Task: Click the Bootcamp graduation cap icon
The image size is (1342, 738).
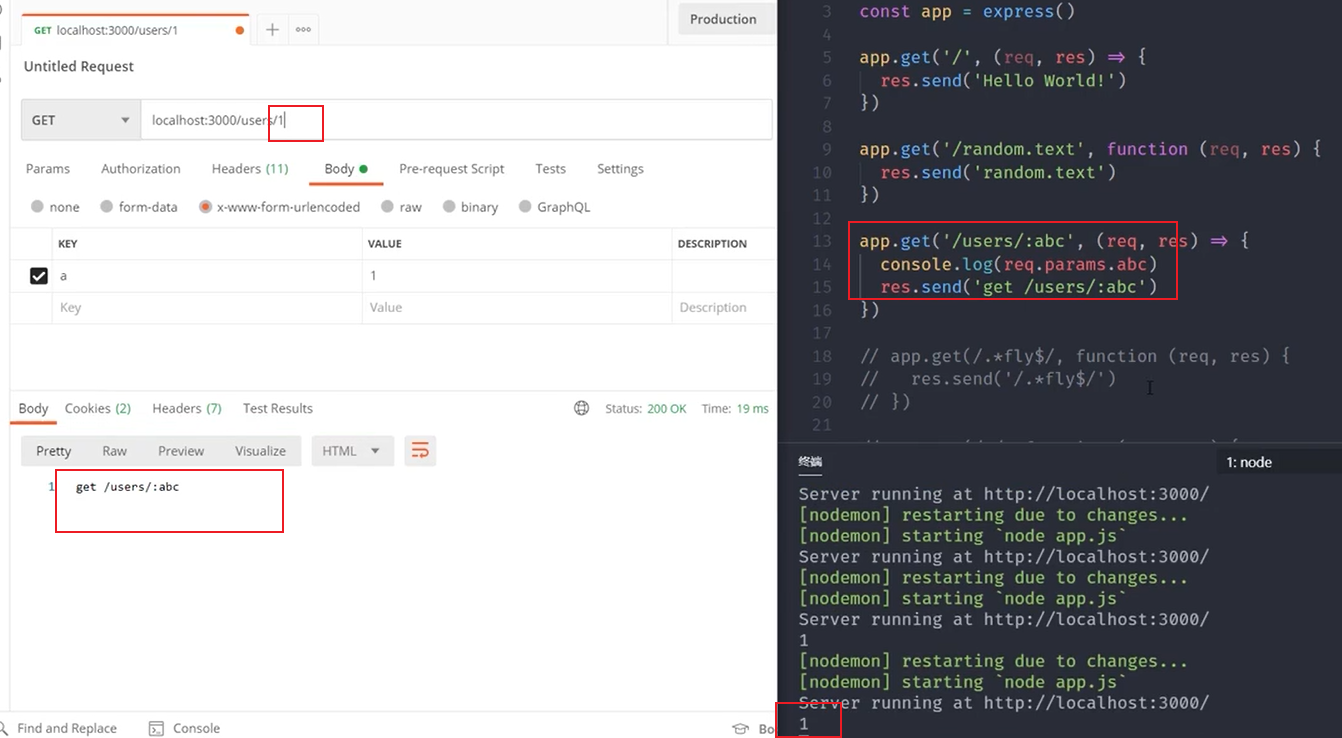Action: tap(741, 728)
